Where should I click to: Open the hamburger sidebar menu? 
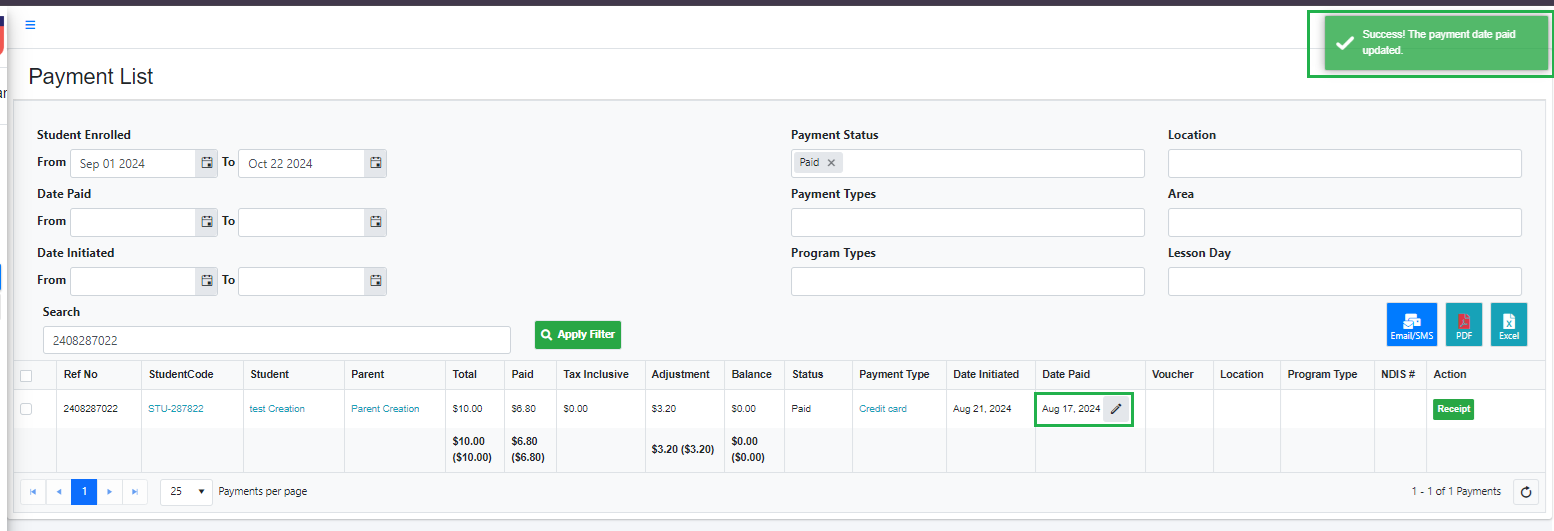tap(30, 25)
